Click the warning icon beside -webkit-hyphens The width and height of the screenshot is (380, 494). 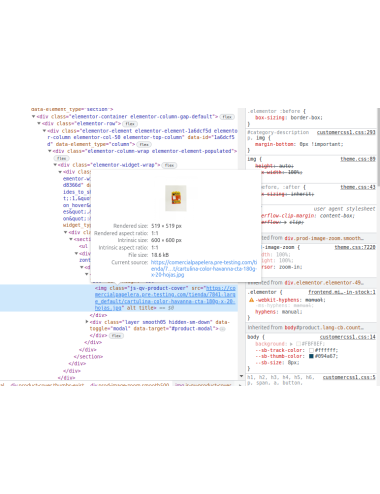pos(251,300)
